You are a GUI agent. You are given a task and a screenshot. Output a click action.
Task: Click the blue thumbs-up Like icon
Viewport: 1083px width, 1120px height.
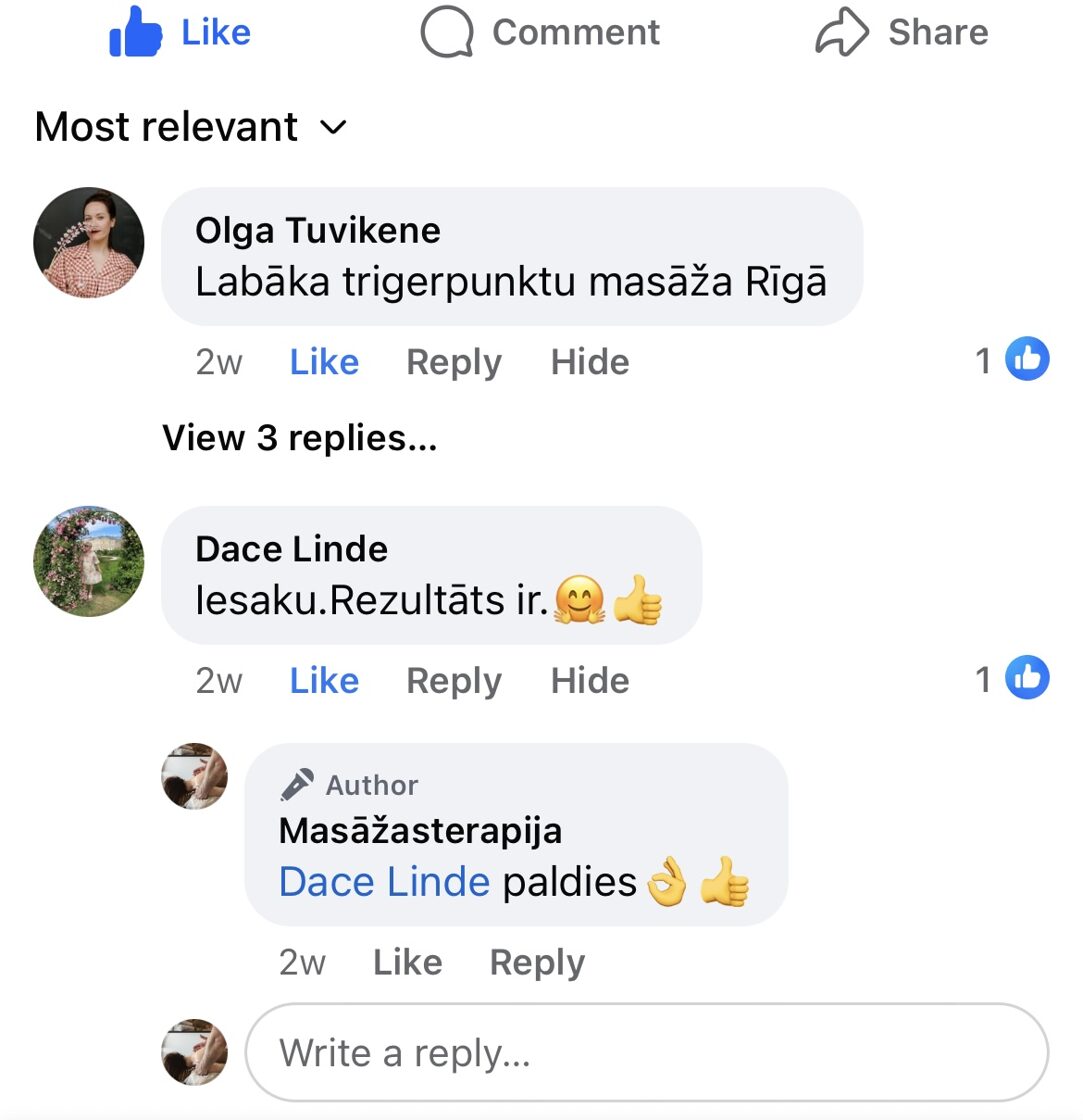[135, 33]
